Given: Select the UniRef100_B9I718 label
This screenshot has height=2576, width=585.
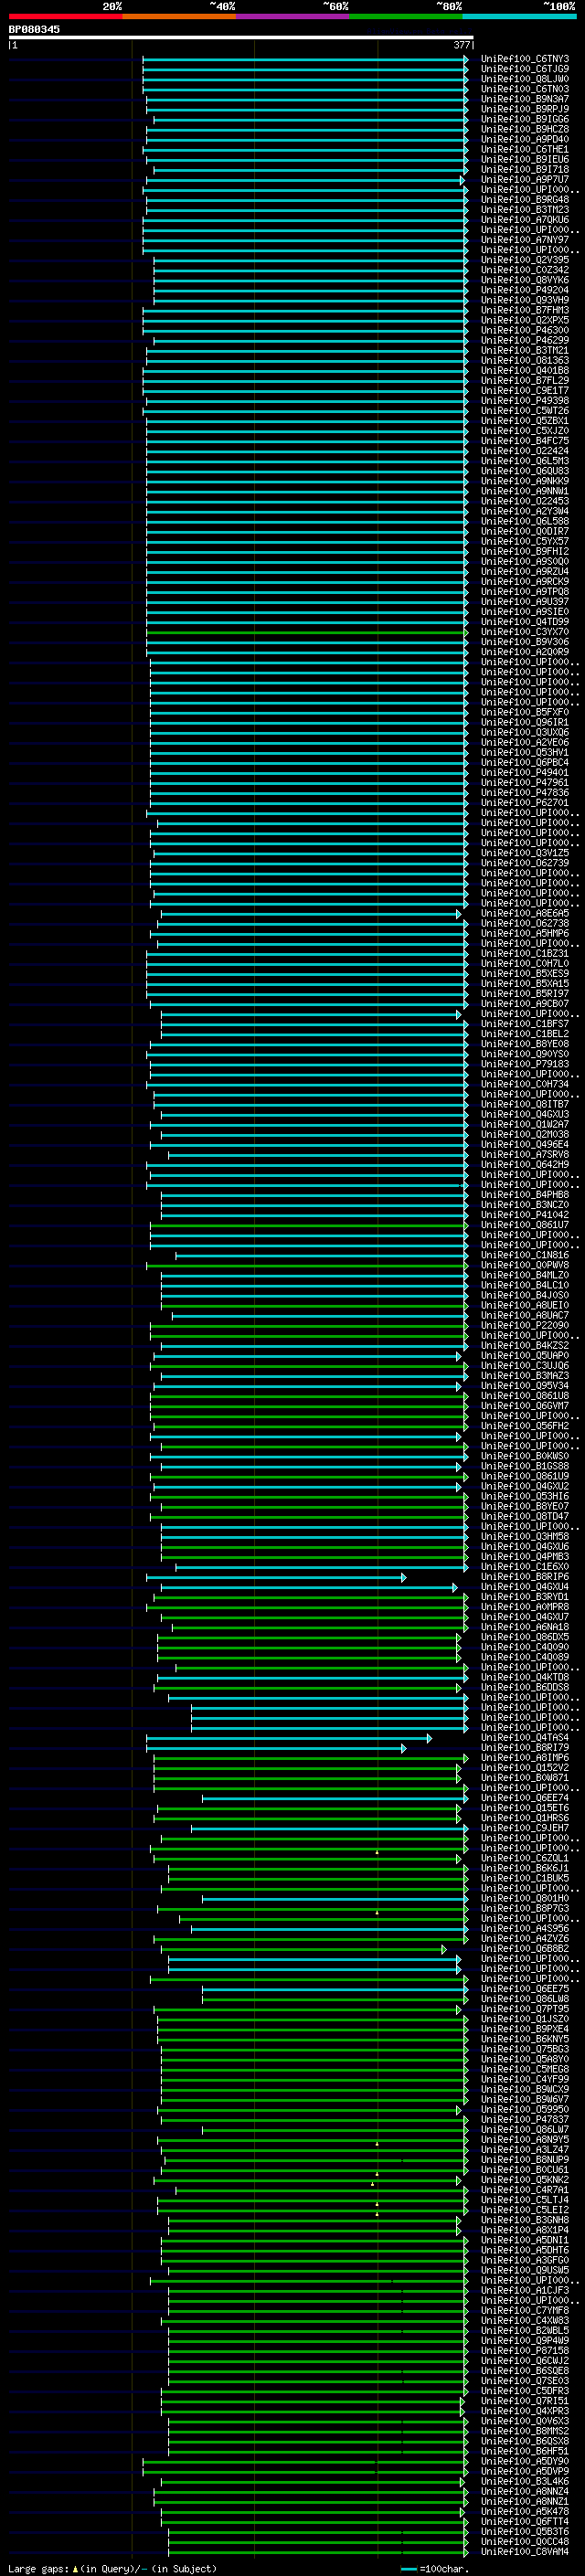Looking at the screenshot, I should (525, 169).
